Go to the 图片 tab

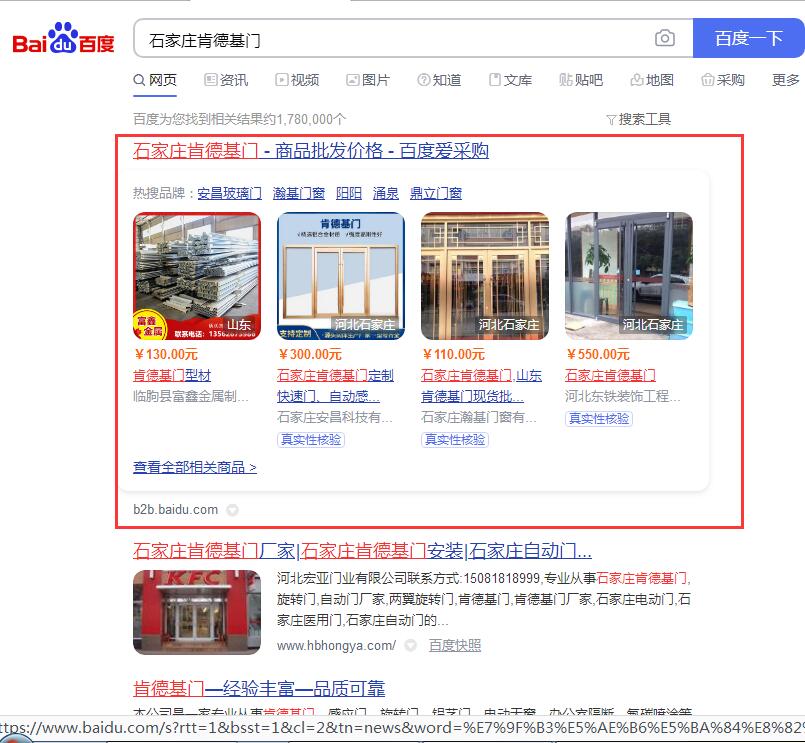(368, 80)
